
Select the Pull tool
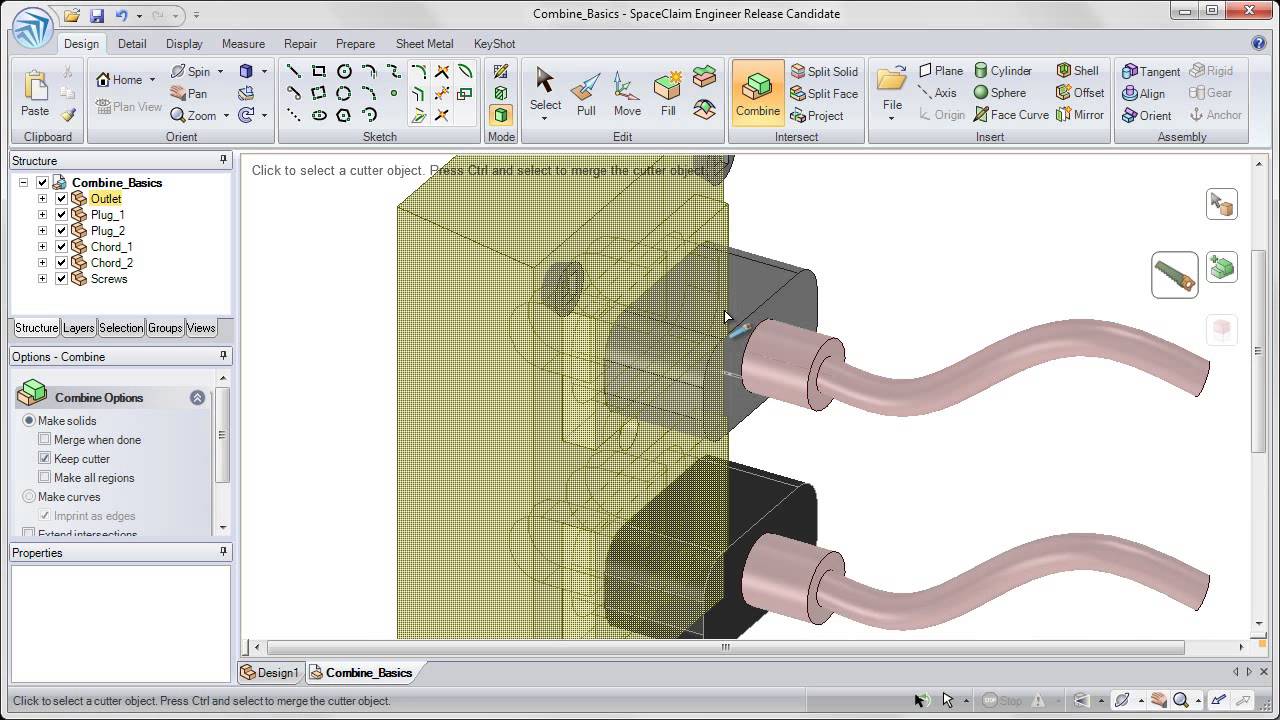point(586,94)
